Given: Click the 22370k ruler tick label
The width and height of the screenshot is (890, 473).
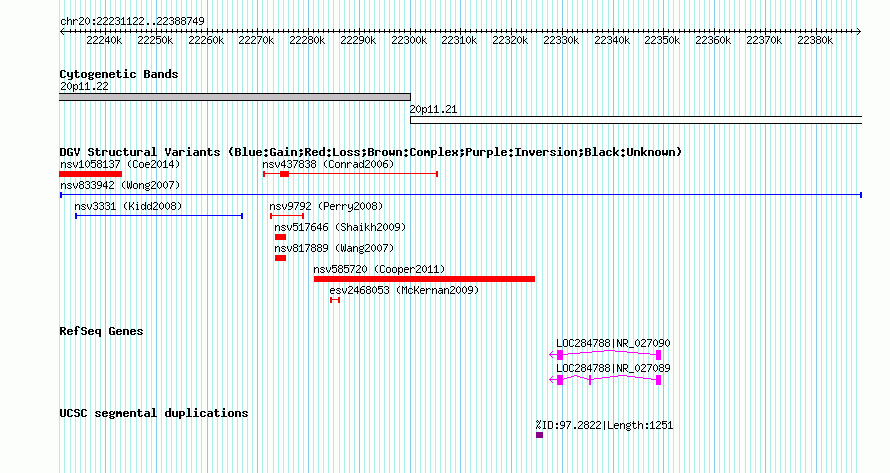Looking at the screenshot, I should click(765, 40).
